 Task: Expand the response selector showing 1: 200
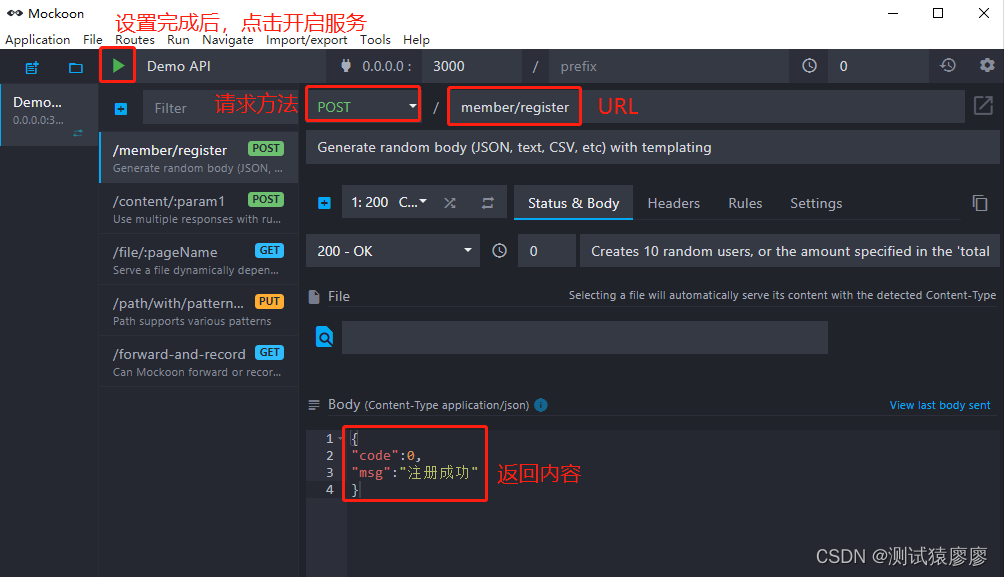click(x=389, y=202)
